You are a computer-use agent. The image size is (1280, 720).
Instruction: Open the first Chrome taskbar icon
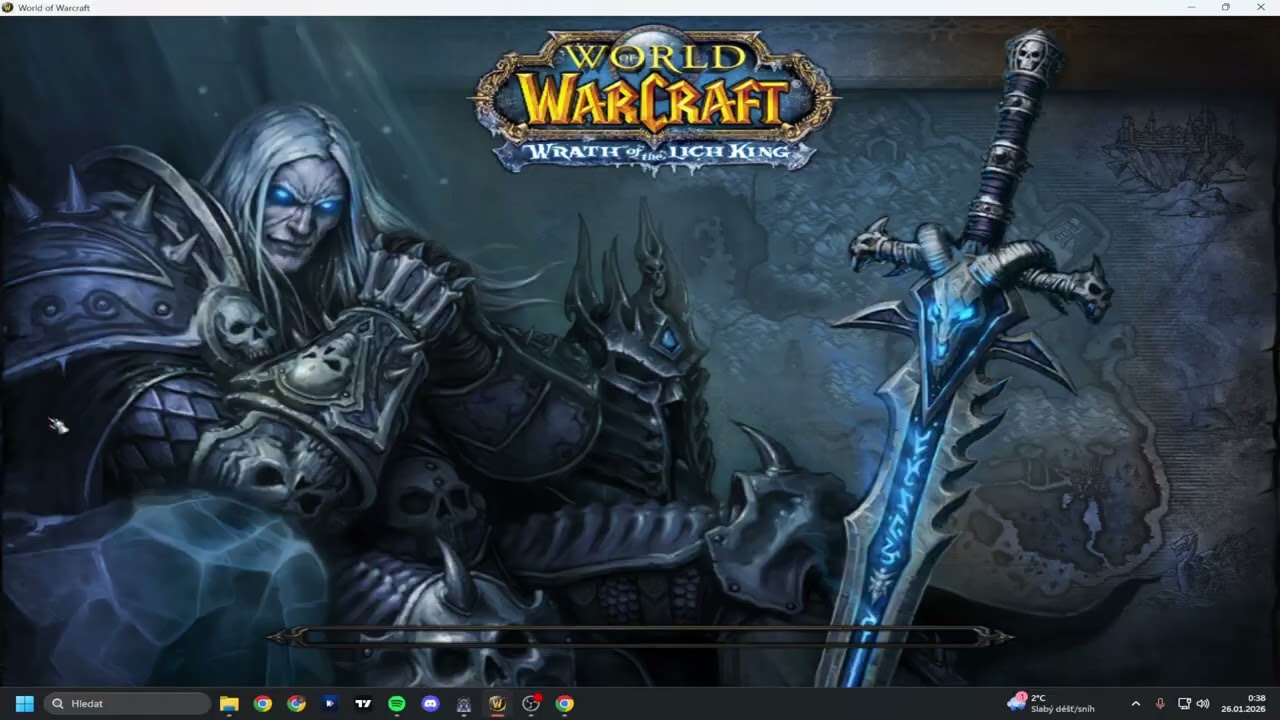point(262,703)
